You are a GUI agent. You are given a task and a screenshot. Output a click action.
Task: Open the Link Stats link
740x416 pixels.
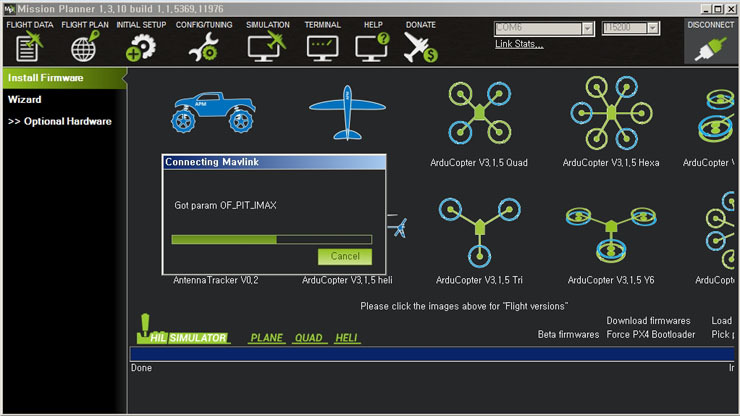pos(519,44)
